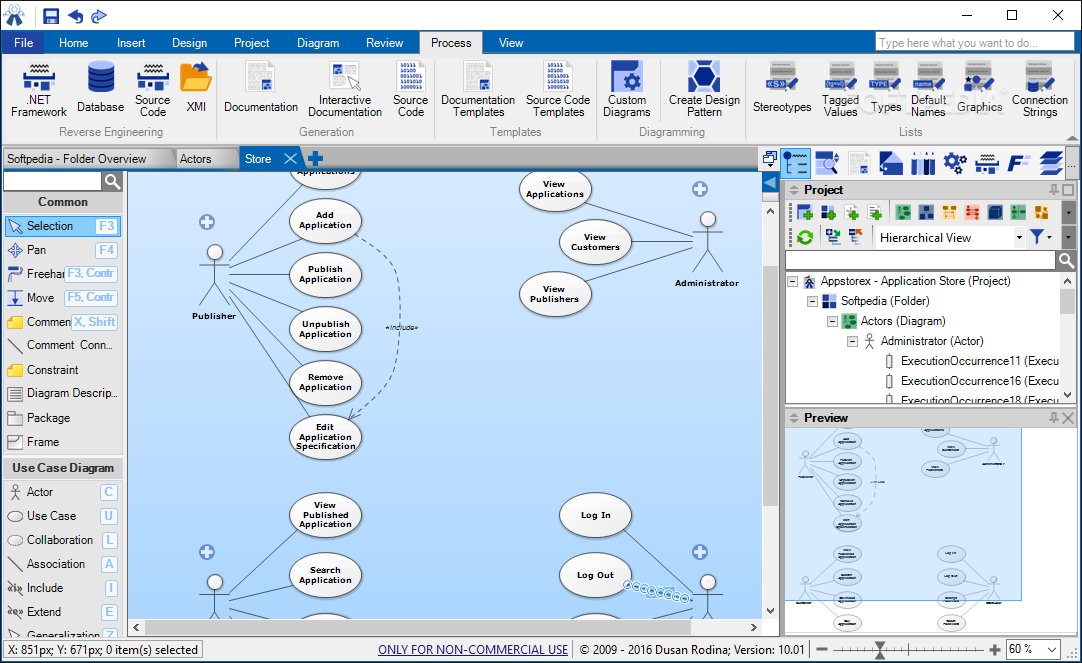Collapse the Preview panel header arrows

pos(794,418)
